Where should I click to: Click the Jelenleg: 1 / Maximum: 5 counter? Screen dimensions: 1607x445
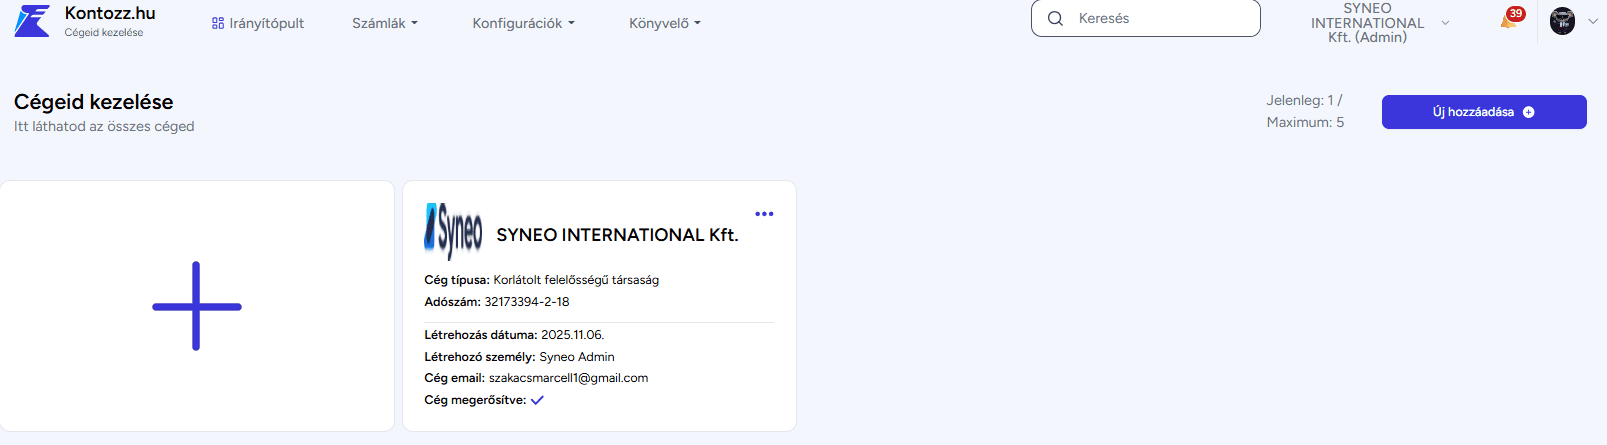[1305, 111]
